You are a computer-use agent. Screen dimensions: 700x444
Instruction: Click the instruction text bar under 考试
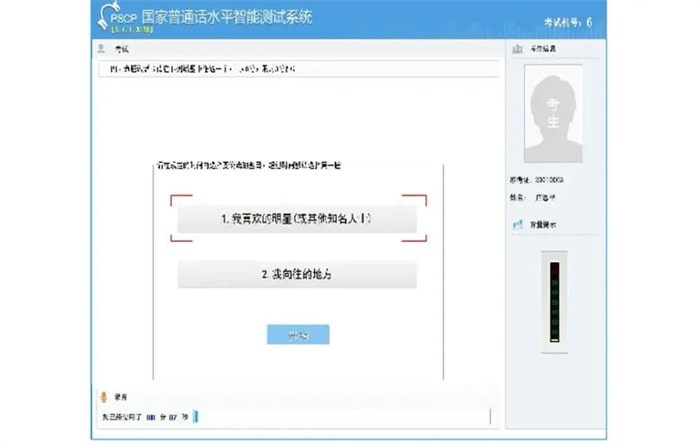298,69
